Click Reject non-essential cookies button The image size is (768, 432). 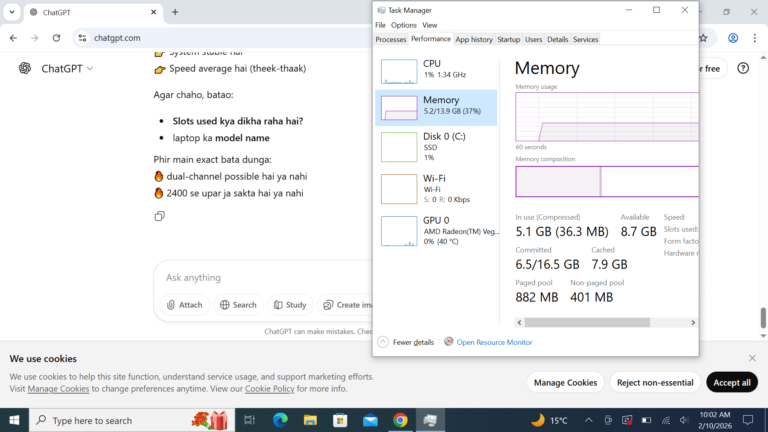tap(655, 383)
